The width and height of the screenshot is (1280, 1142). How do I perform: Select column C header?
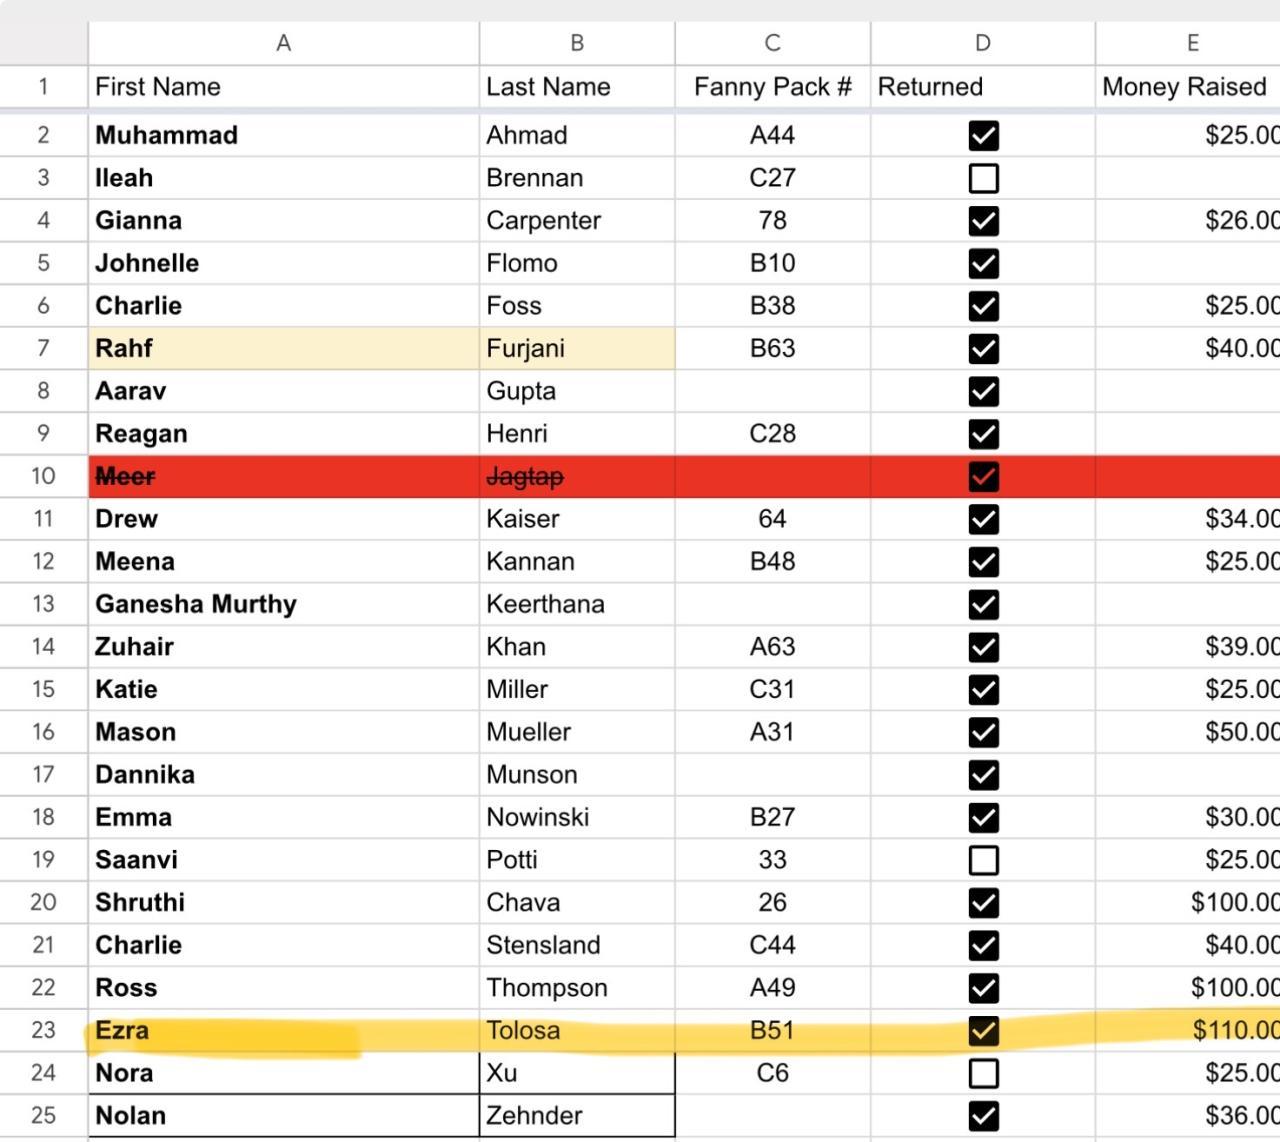(x=772, y=43)
